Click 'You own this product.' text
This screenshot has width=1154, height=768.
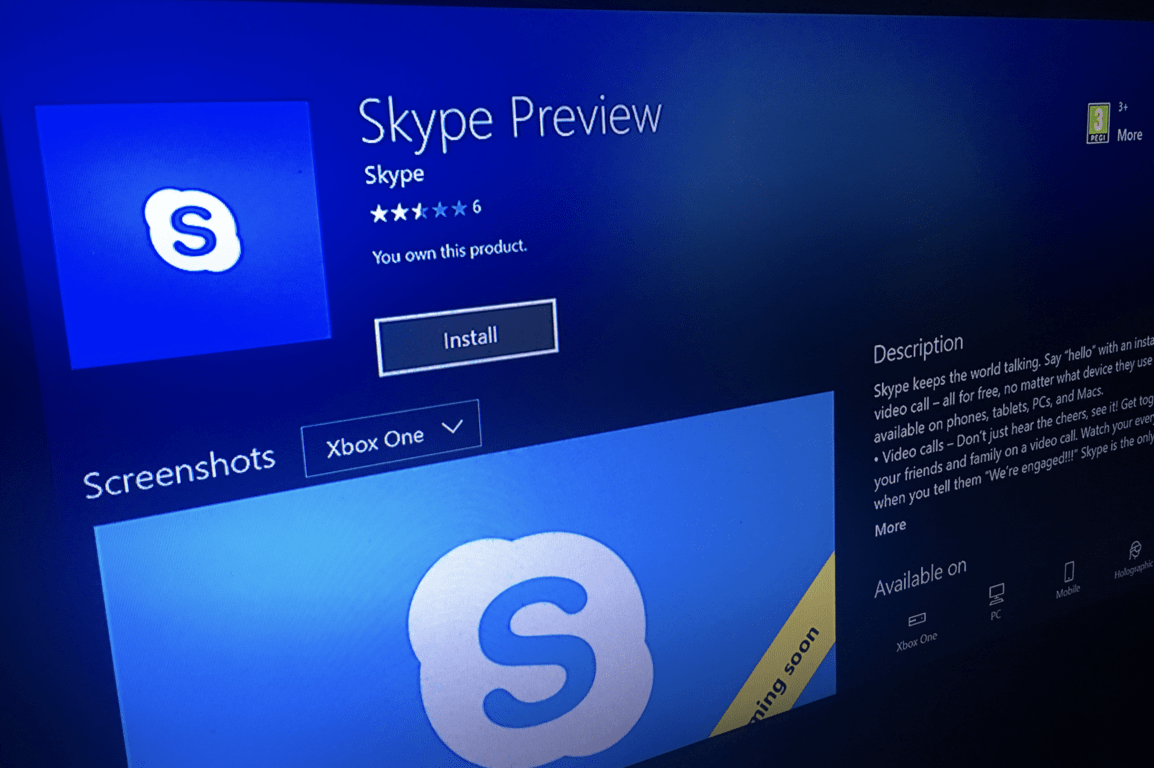(449, 252)
